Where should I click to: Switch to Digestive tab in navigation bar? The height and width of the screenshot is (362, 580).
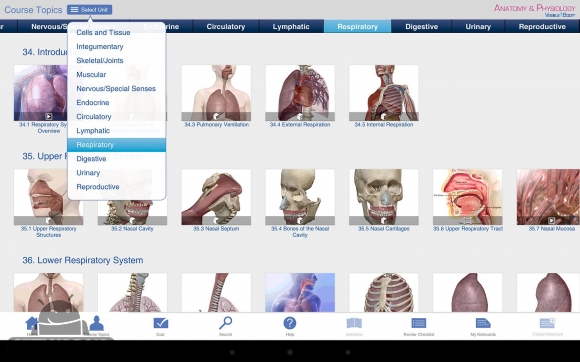[x=421, y=27]
